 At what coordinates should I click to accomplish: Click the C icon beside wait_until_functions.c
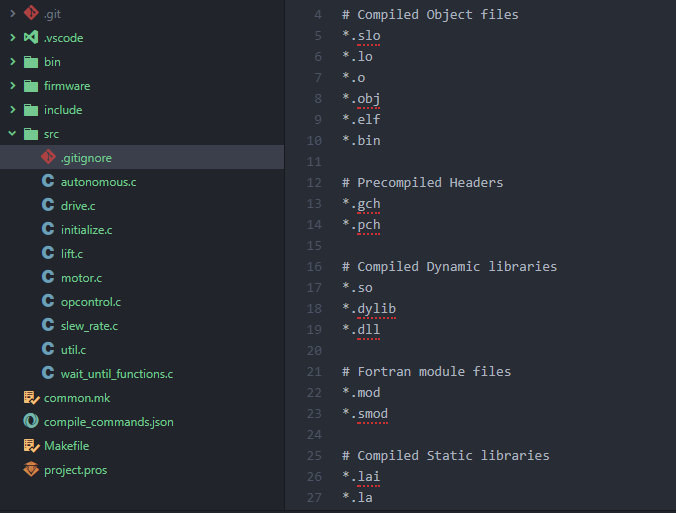pos(48,373)
